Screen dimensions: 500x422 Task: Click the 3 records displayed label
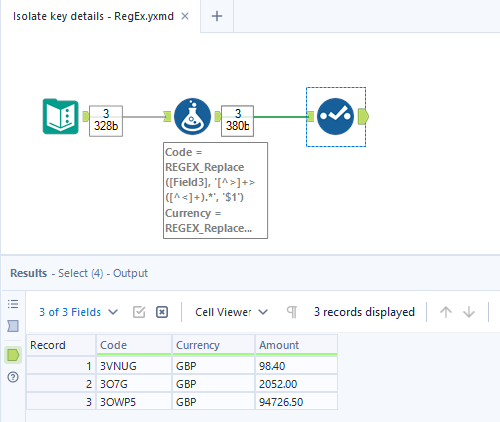(364, 312)
